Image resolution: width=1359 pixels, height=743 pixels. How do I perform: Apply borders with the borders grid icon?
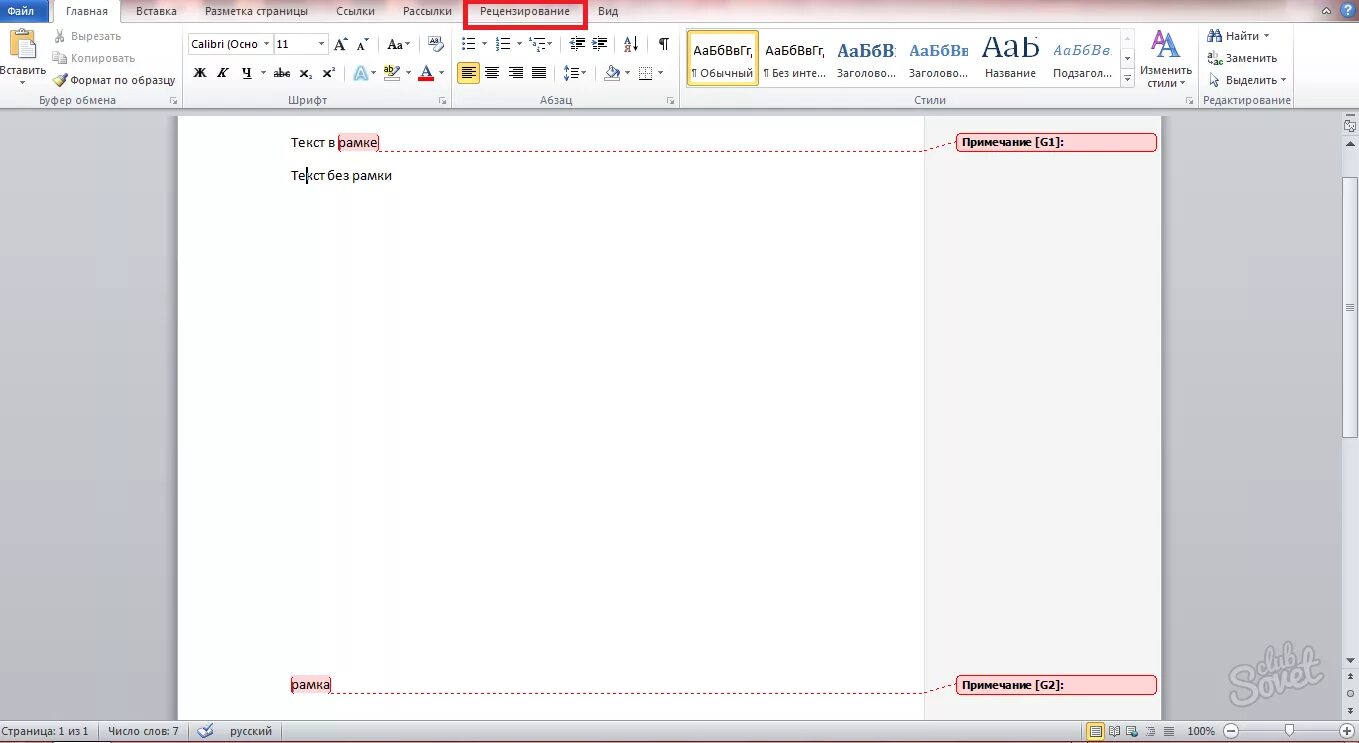pyautogui.click(x=645, y=73)
